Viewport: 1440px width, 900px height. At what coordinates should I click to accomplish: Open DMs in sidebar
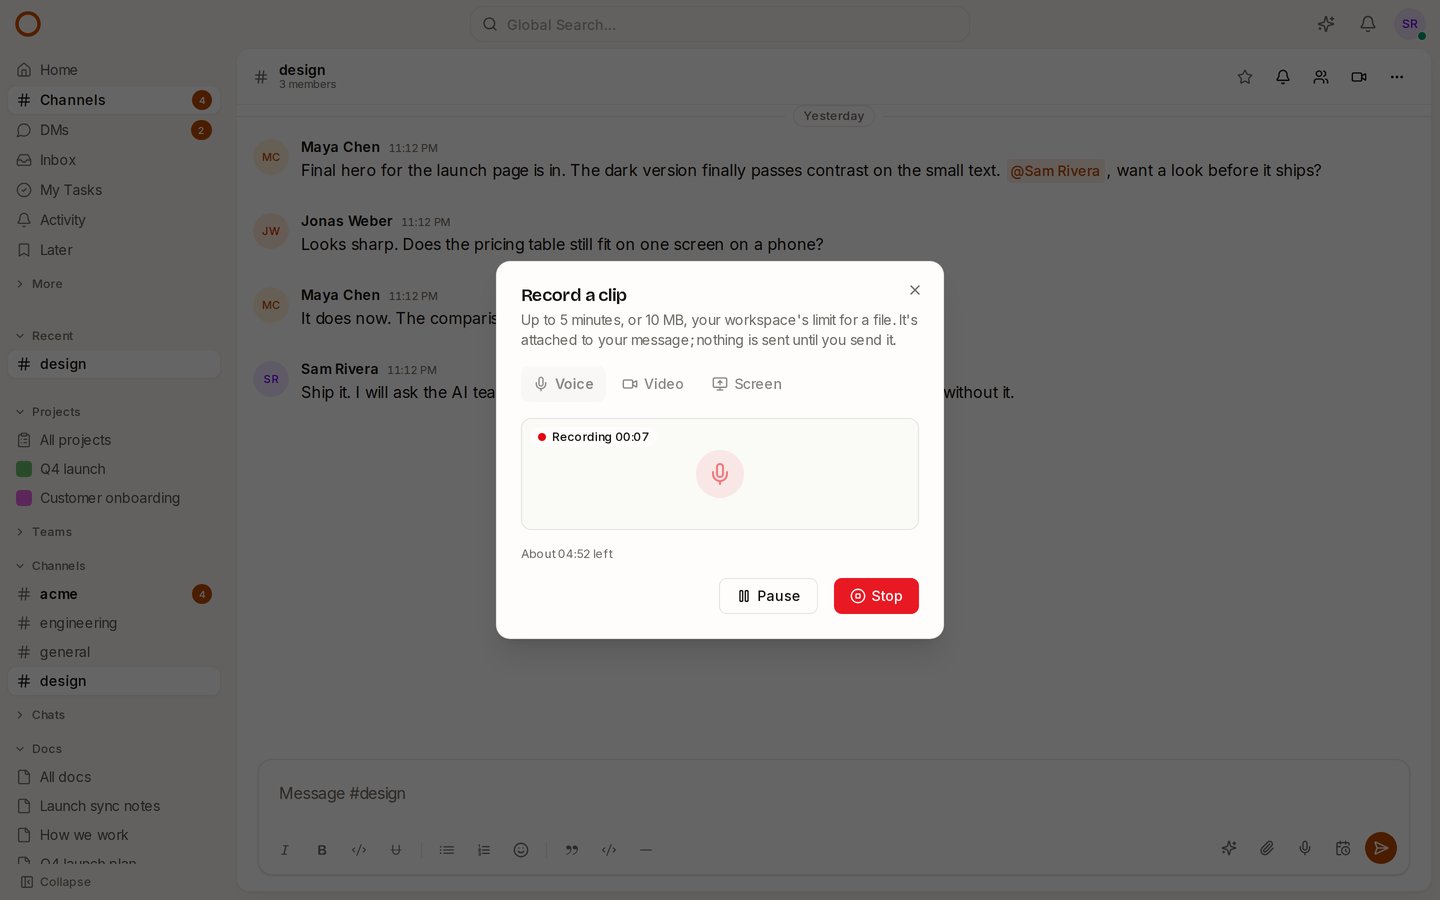point(114,130)
